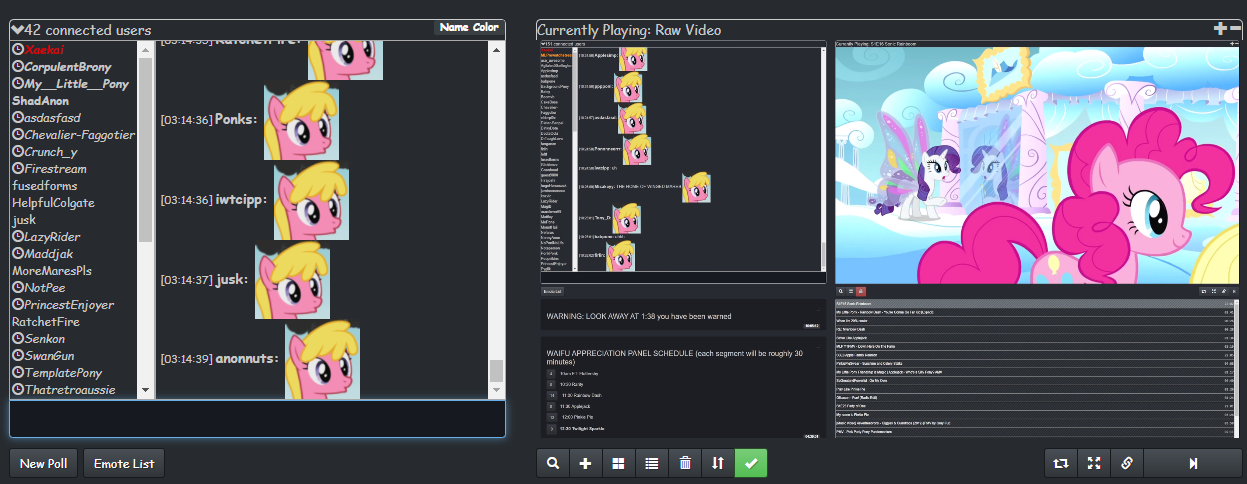Click the retweet-style reload media icon
Screen dimensions: 1247x484
click(x=1061, y=464)
